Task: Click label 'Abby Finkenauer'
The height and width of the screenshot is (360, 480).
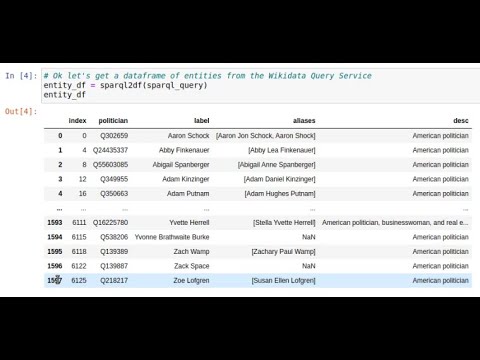Action: pyautogui.click(x=184, y=150)
